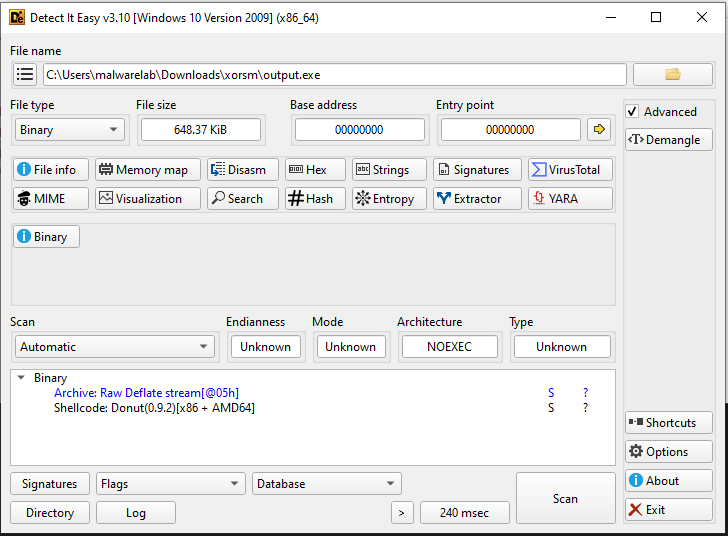Open the Memory map view

tap(148, 170)
